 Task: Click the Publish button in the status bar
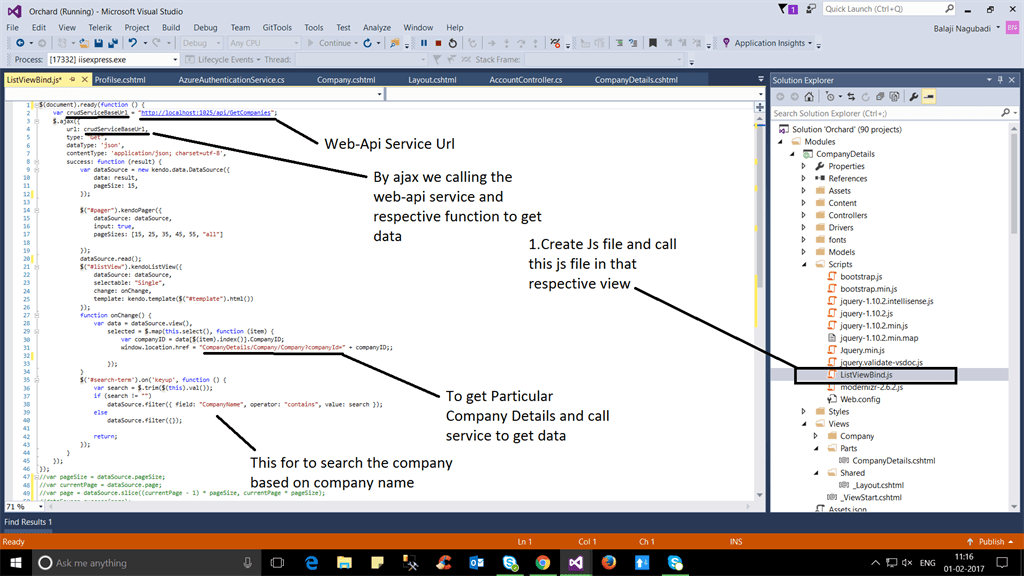990,540
